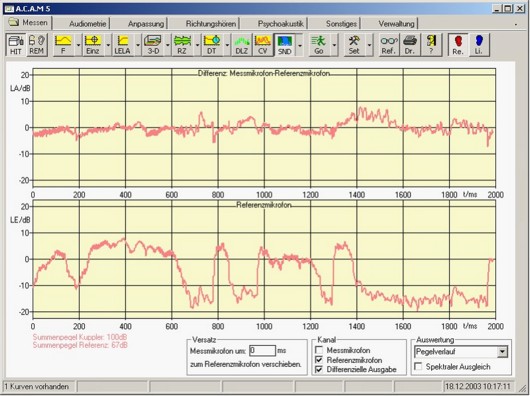Screen dimensions: 530x396
Task: Click the Einz tool icon
Action: pos(93,45)
